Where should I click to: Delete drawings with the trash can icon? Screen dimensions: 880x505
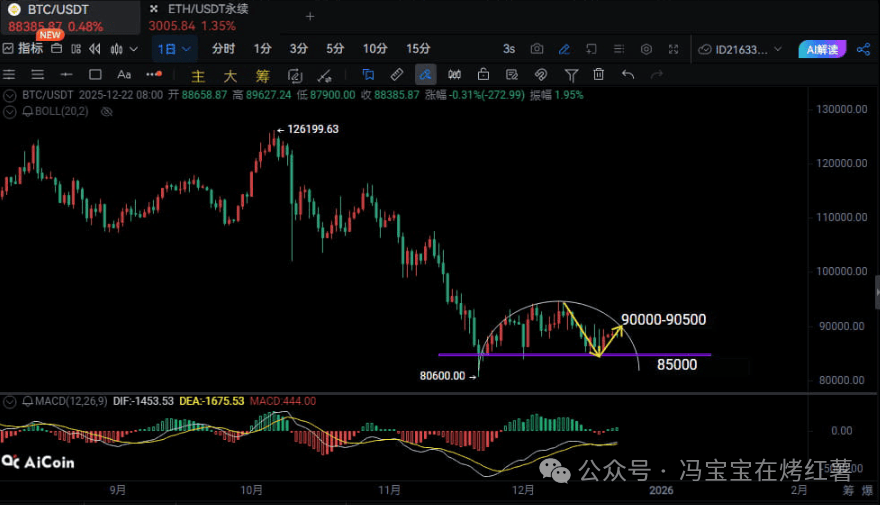599,74
